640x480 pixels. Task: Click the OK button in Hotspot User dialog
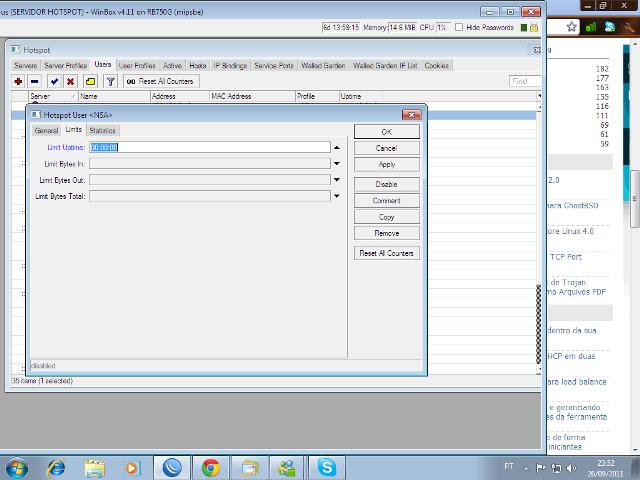pyautogui.click(x=387, y=132)
